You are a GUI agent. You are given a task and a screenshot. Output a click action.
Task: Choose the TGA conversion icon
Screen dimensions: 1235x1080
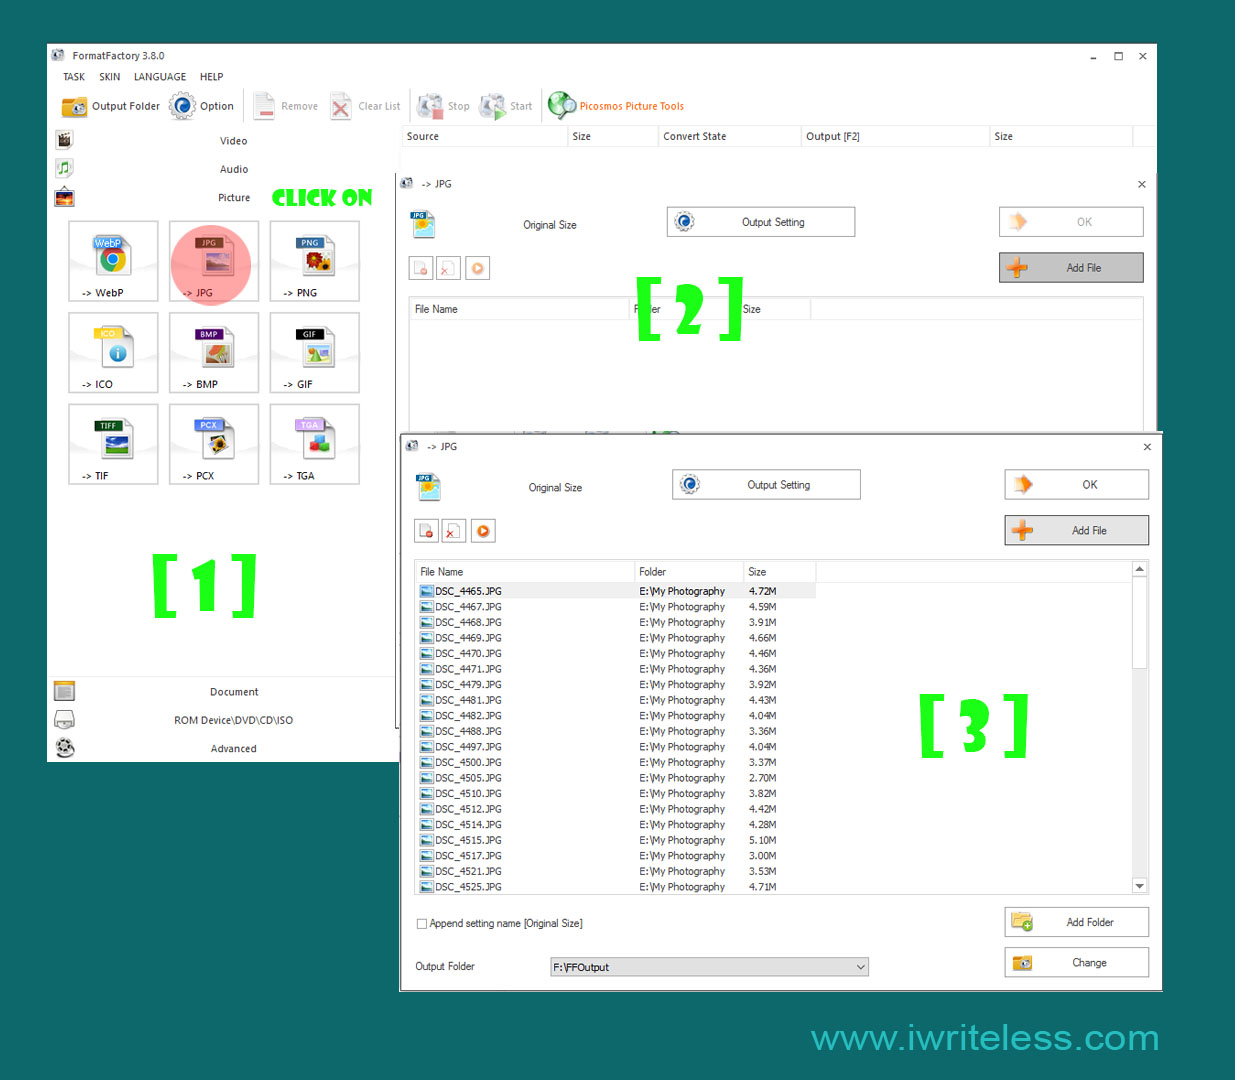point(315,444)
